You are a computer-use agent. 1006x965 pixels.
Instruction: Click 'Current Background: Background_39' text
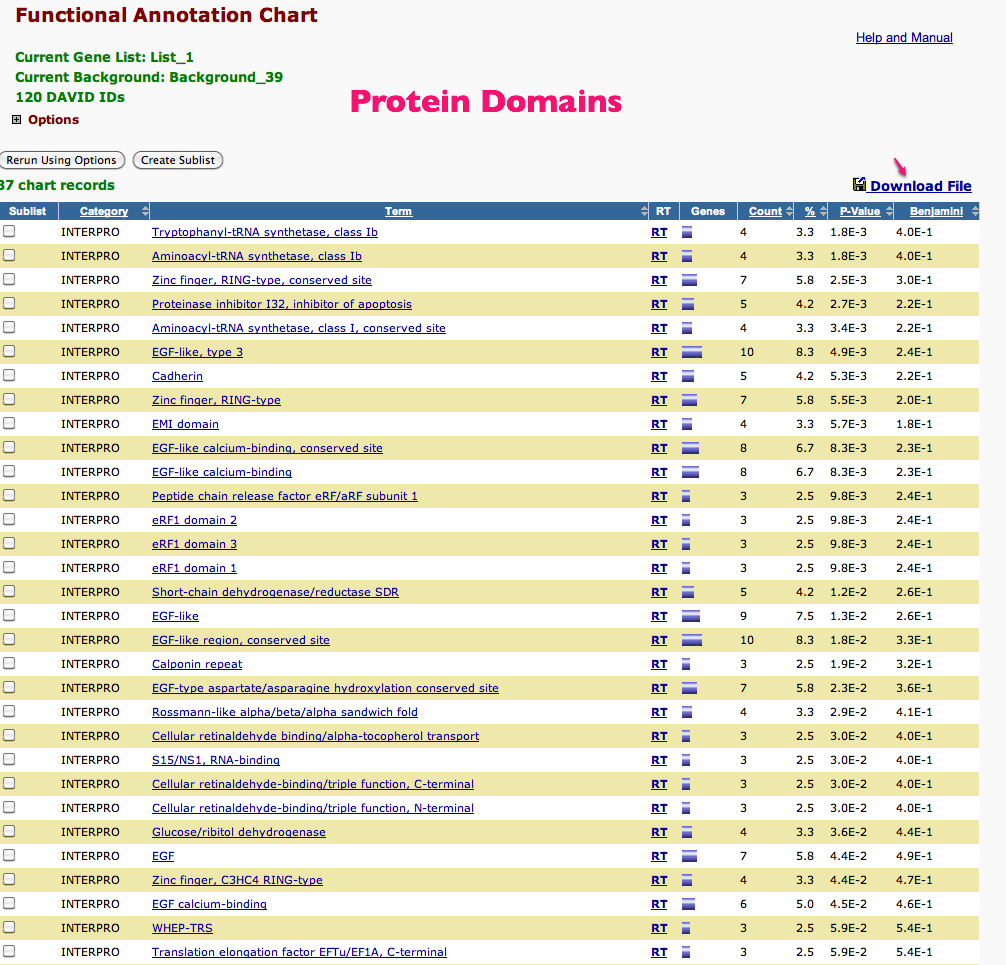[149, 77]
